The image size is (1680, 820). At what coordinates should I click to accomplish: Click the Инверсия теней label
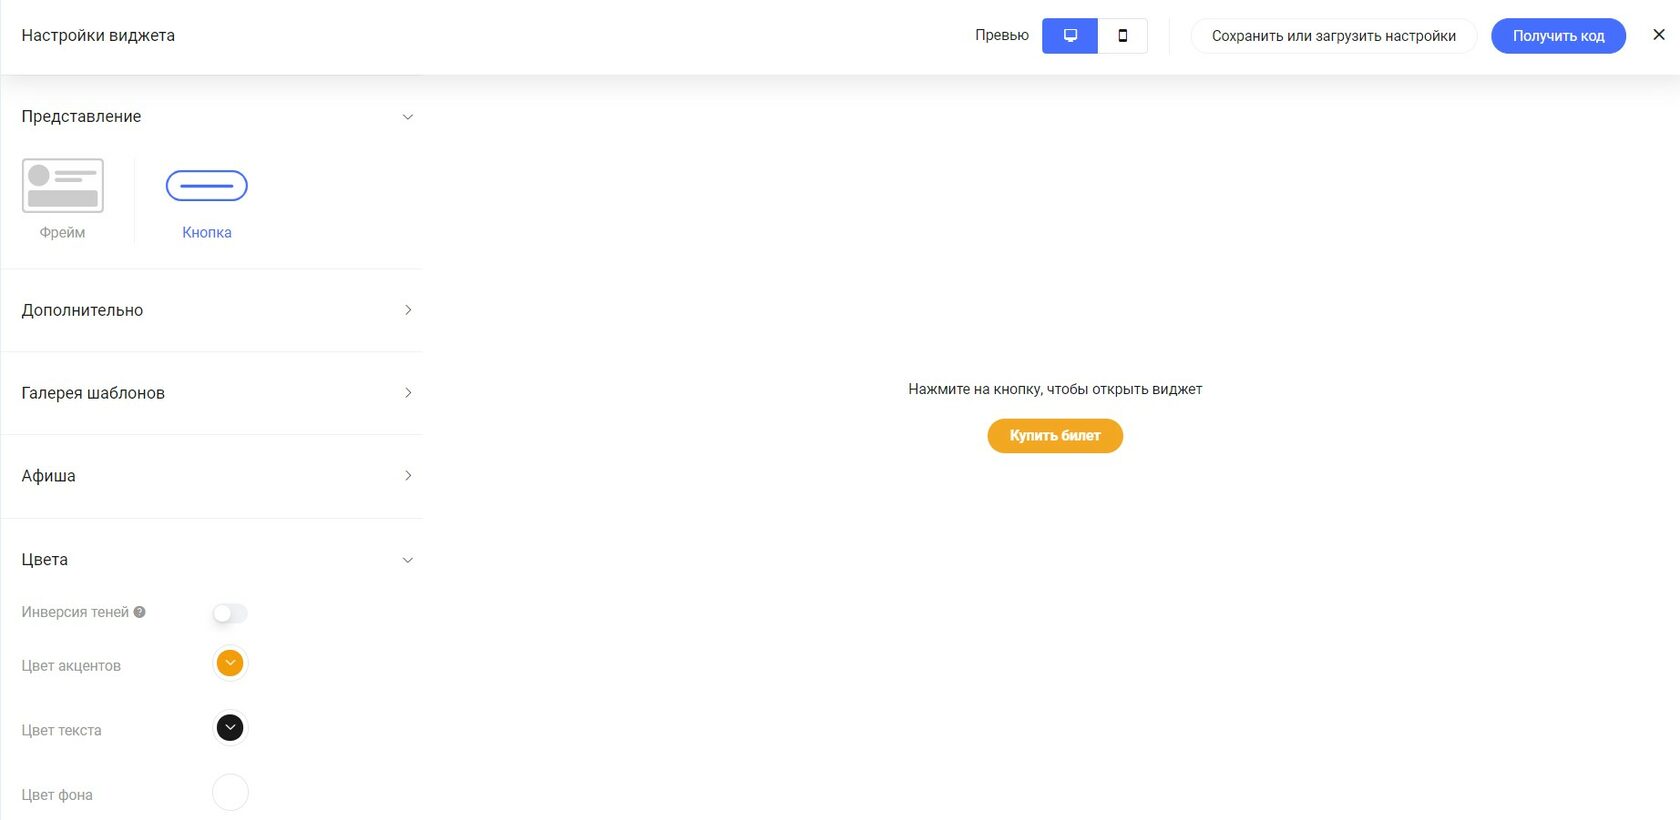tap(75, 612)
